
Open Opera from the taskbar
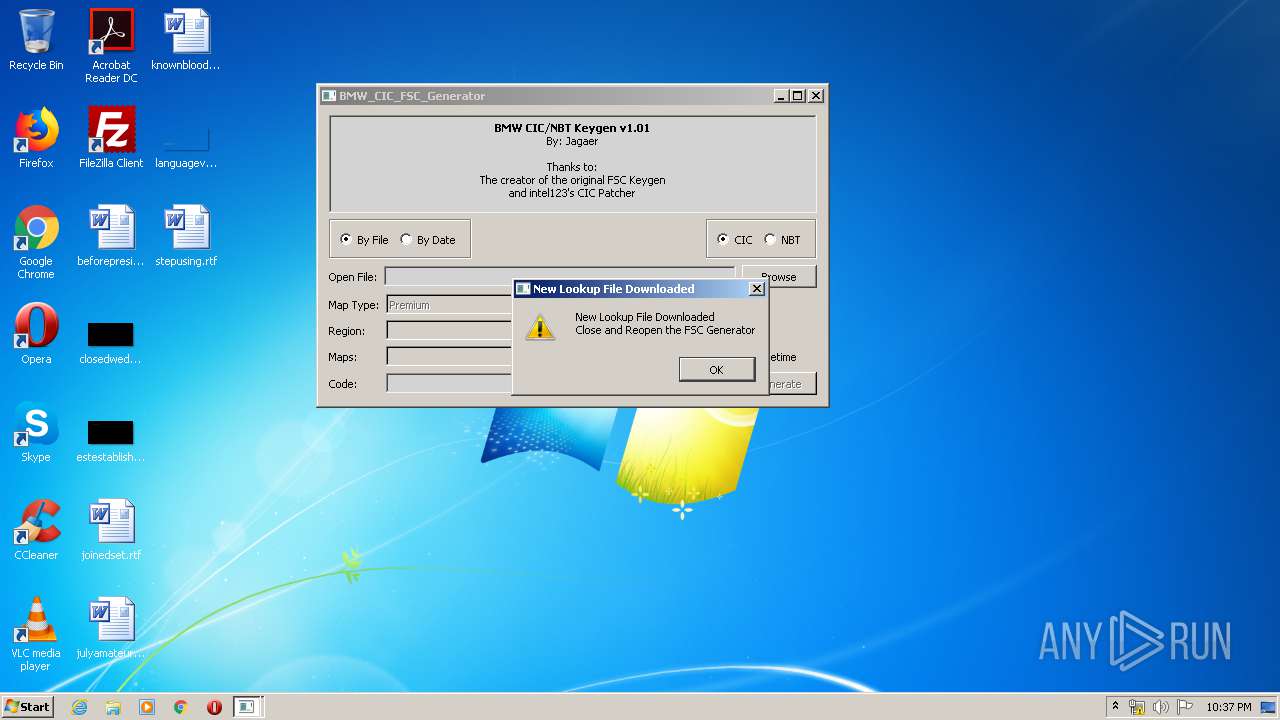214,707
